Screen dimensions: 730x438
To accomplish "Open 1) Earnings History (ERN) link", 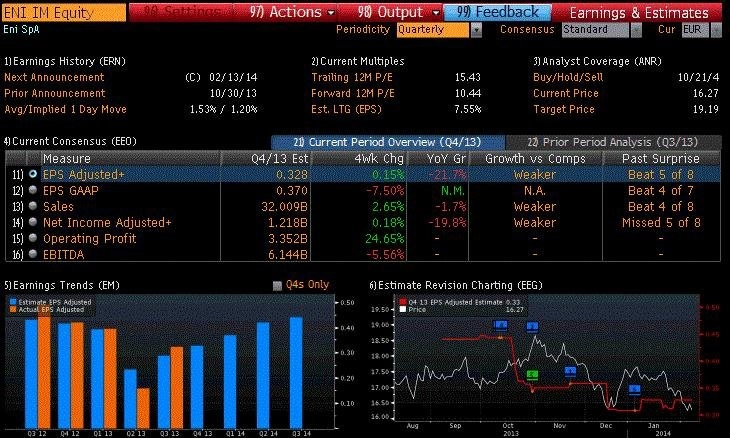I will [65, 61].
